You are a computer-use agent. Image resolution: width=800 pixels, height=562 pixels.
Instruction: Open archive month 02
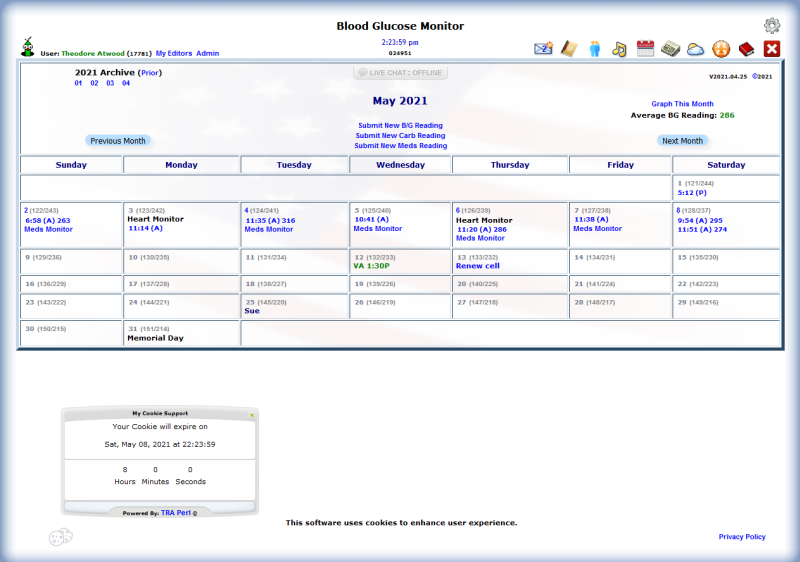pos(94,83)
